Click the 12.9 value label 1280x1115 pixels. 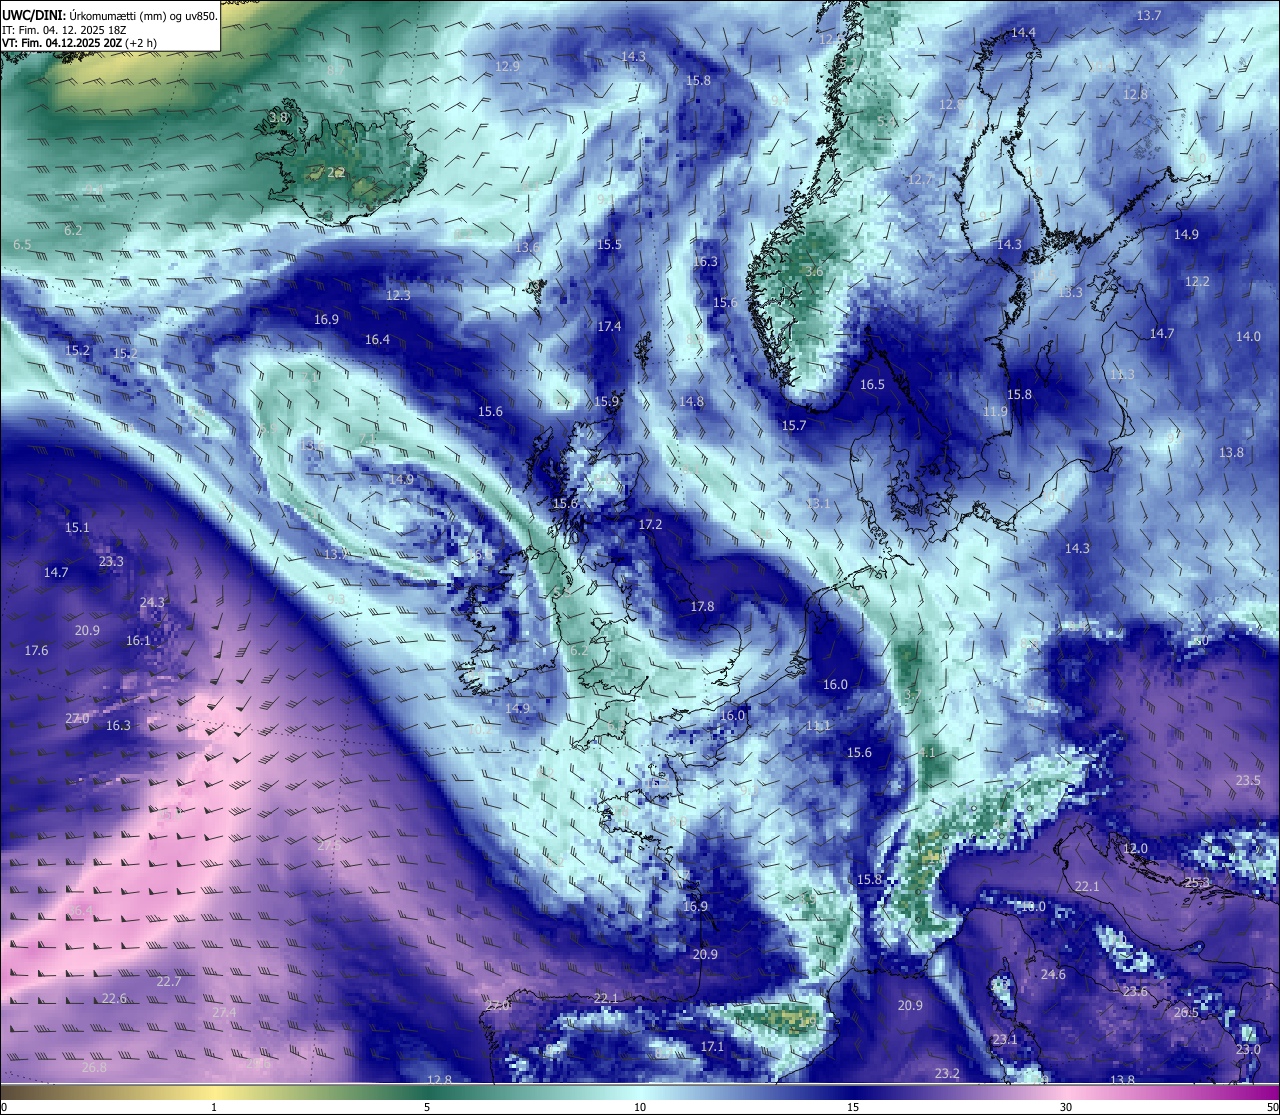[x=508, y=67]
